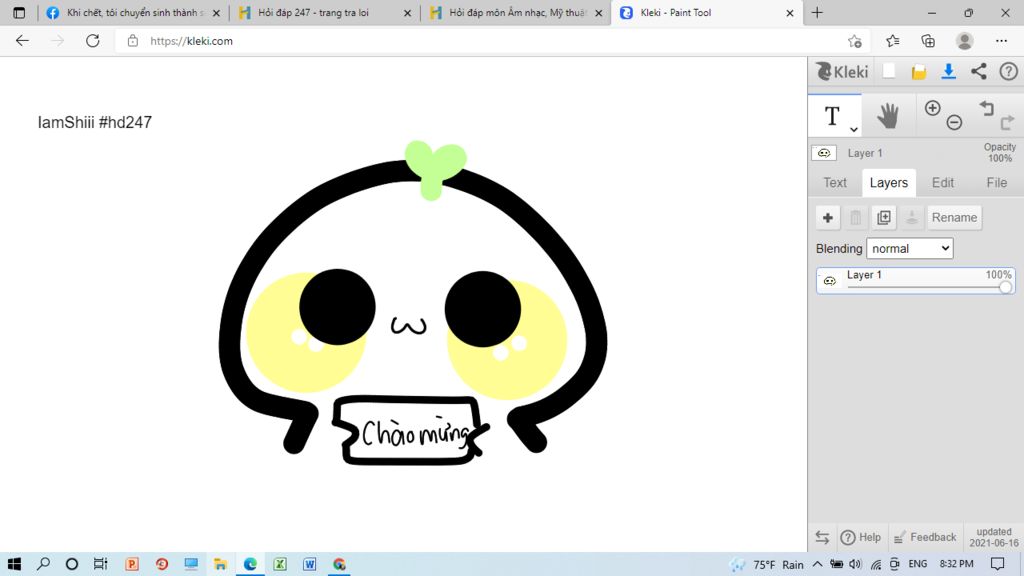Merge layer down
The height and width of the screenshot is (576, 1024).
pyautogui.click(x=912, y=217)
